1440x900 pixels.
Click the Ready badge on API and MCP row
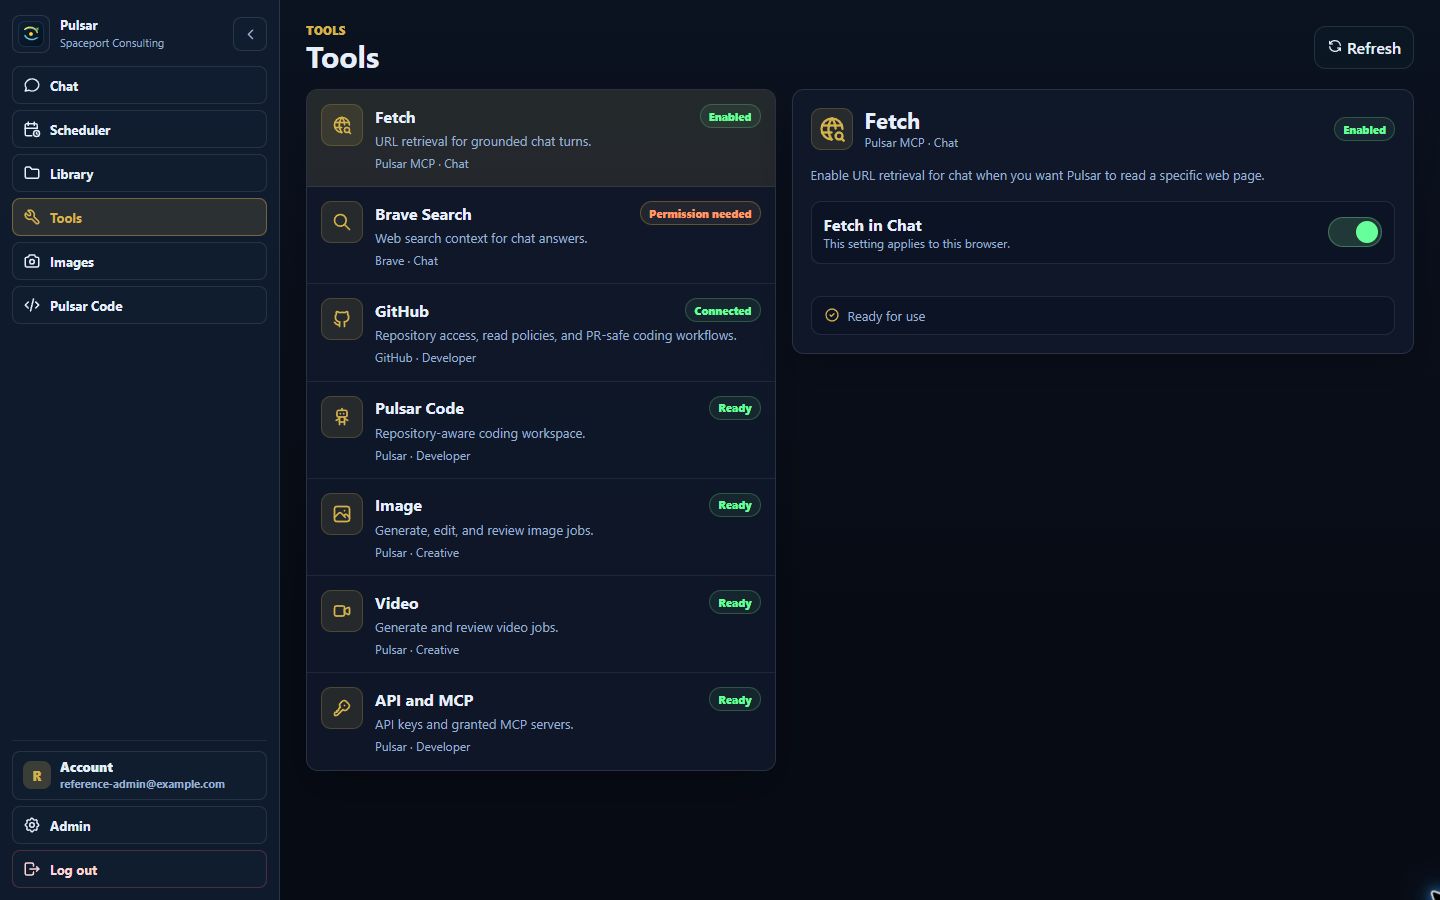coord(735,700)
